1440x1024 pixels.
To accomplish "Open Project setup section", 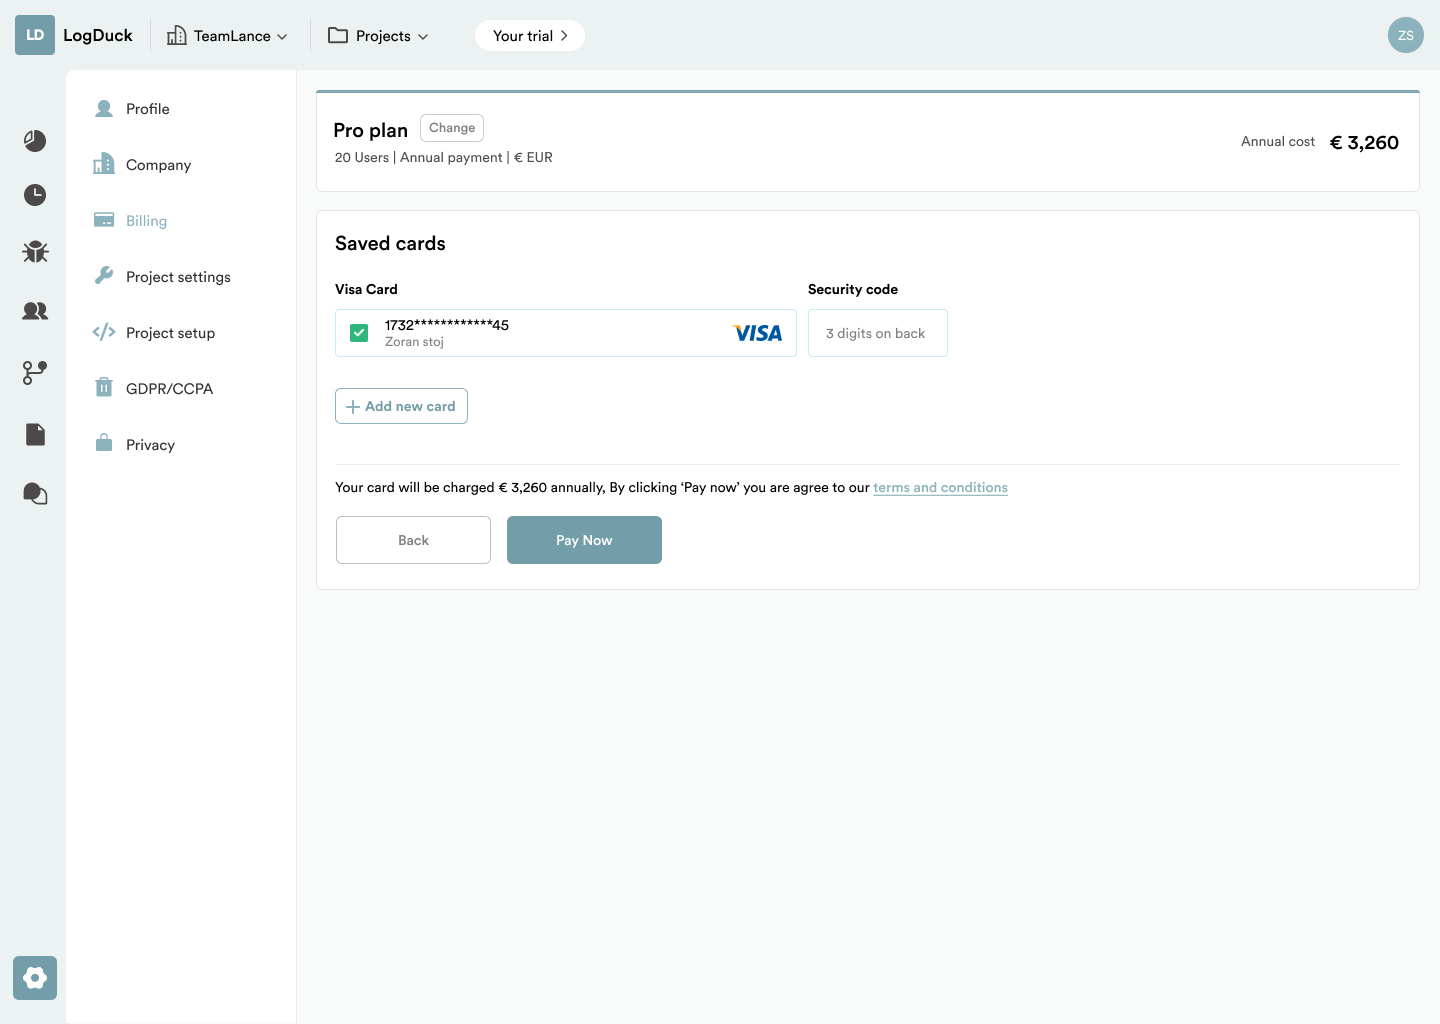I will [x=170, y=333].
